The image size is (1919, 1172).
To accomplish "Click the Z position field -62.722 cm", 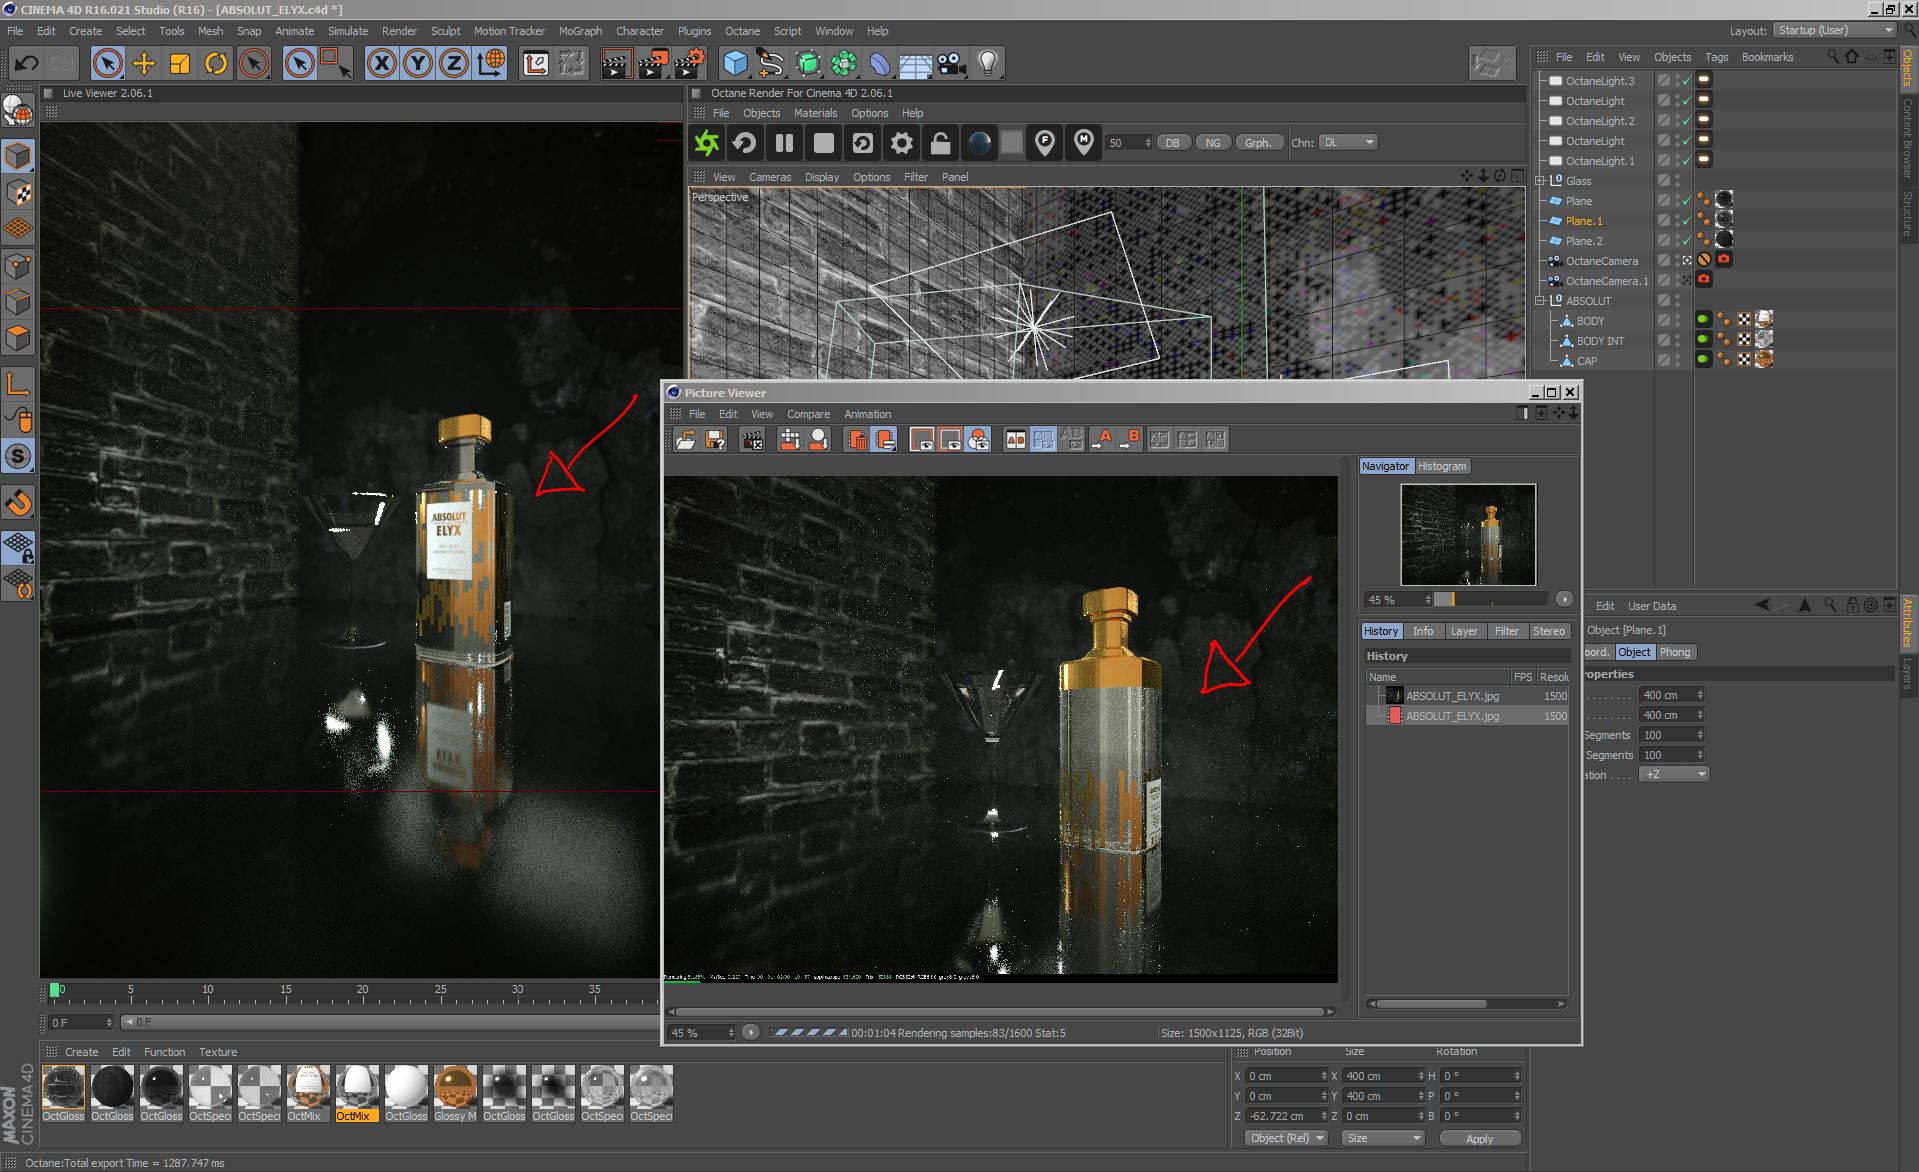I will click(x=1284, y=1116).
